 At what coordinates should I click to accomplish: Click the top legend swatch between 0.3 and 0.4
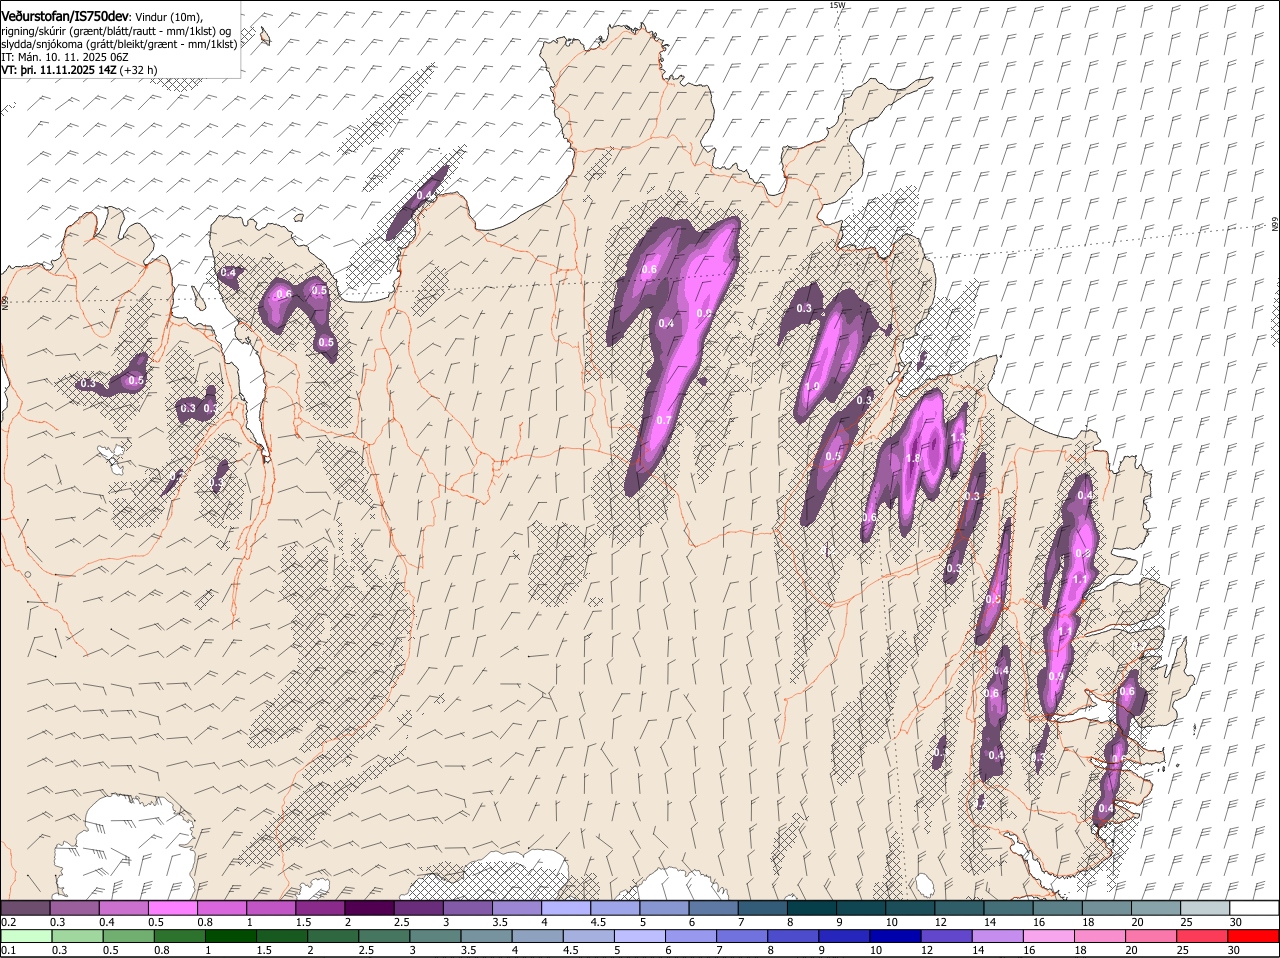(x=74, y=907)
